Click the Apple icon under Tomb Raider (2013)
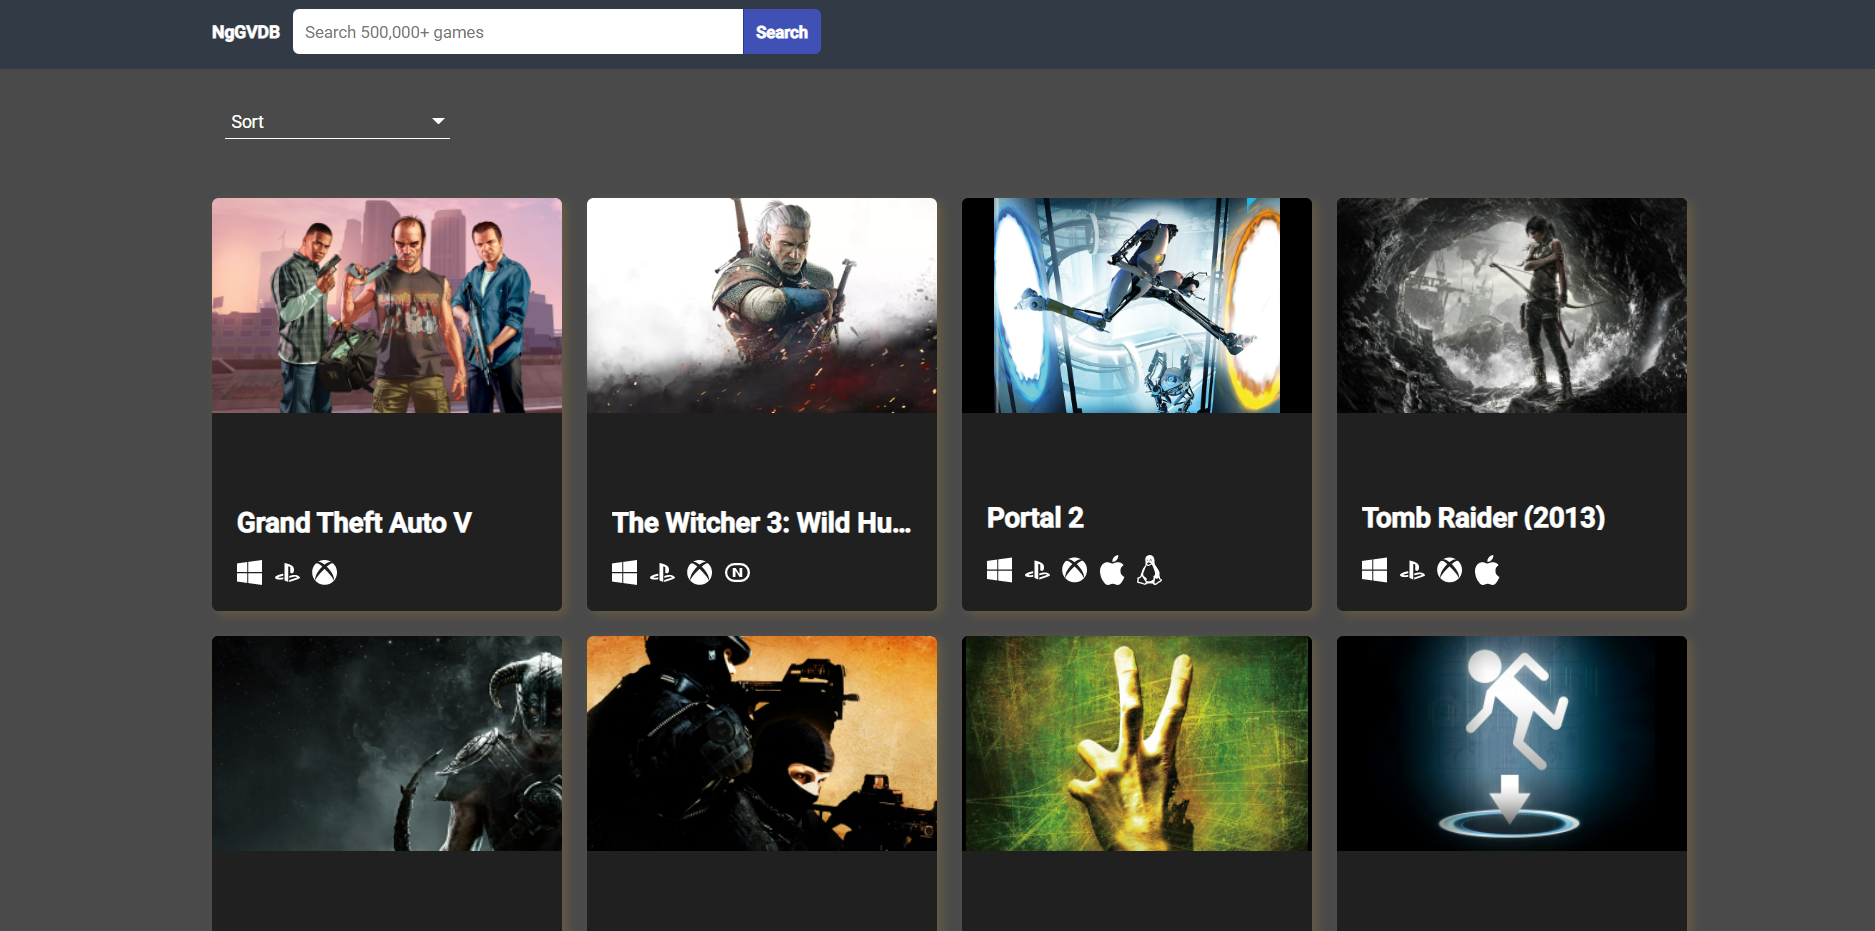 click(1486, 570)
